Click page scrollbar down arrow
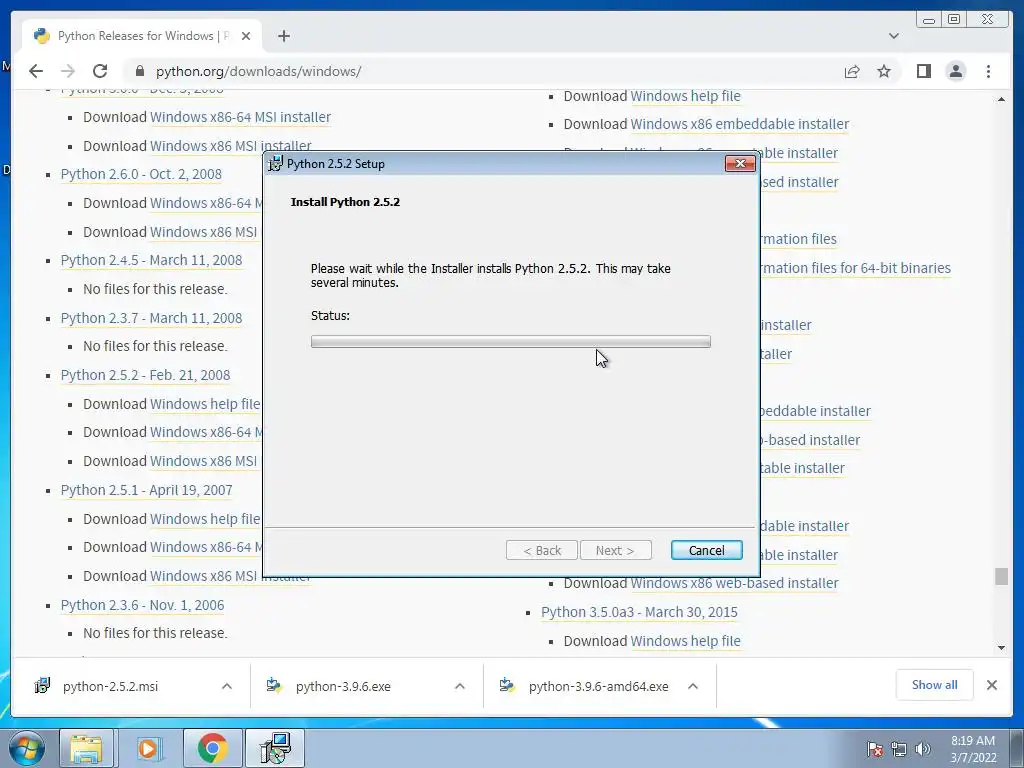The width and height of the screenshot is (1024, 768). (1001, 648)
